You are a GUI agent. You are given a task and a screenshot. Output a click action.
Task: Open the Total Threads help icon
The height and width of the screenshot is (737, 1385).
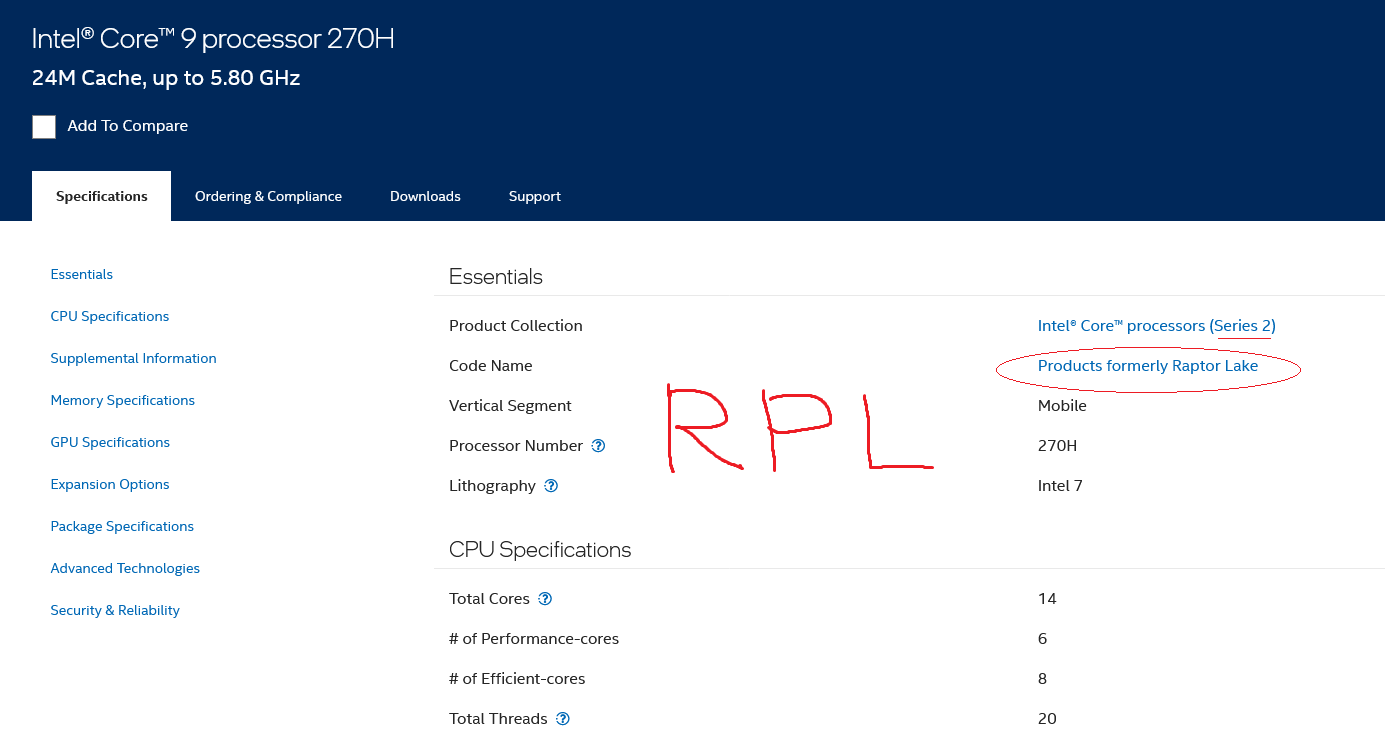[563, 719]
